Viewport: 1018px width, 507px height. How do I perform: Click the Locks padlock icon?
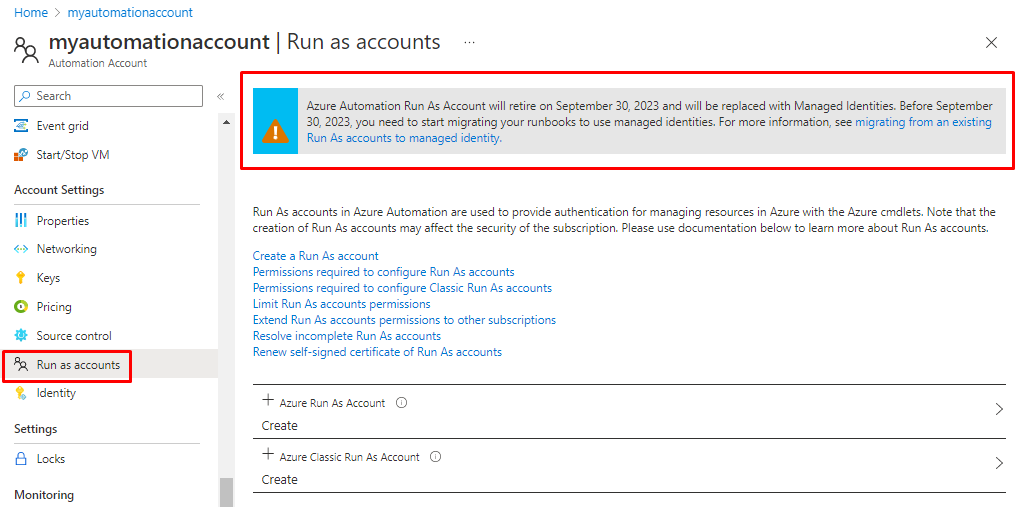point(21,459)
